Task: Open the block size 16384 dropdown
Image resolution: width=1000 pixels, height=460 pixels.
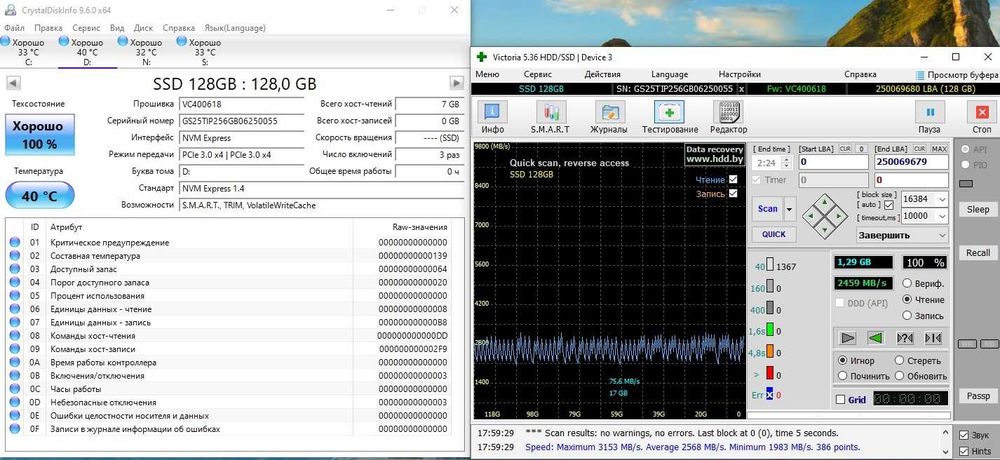Action: pyautogui.click(x=943, y=199)
